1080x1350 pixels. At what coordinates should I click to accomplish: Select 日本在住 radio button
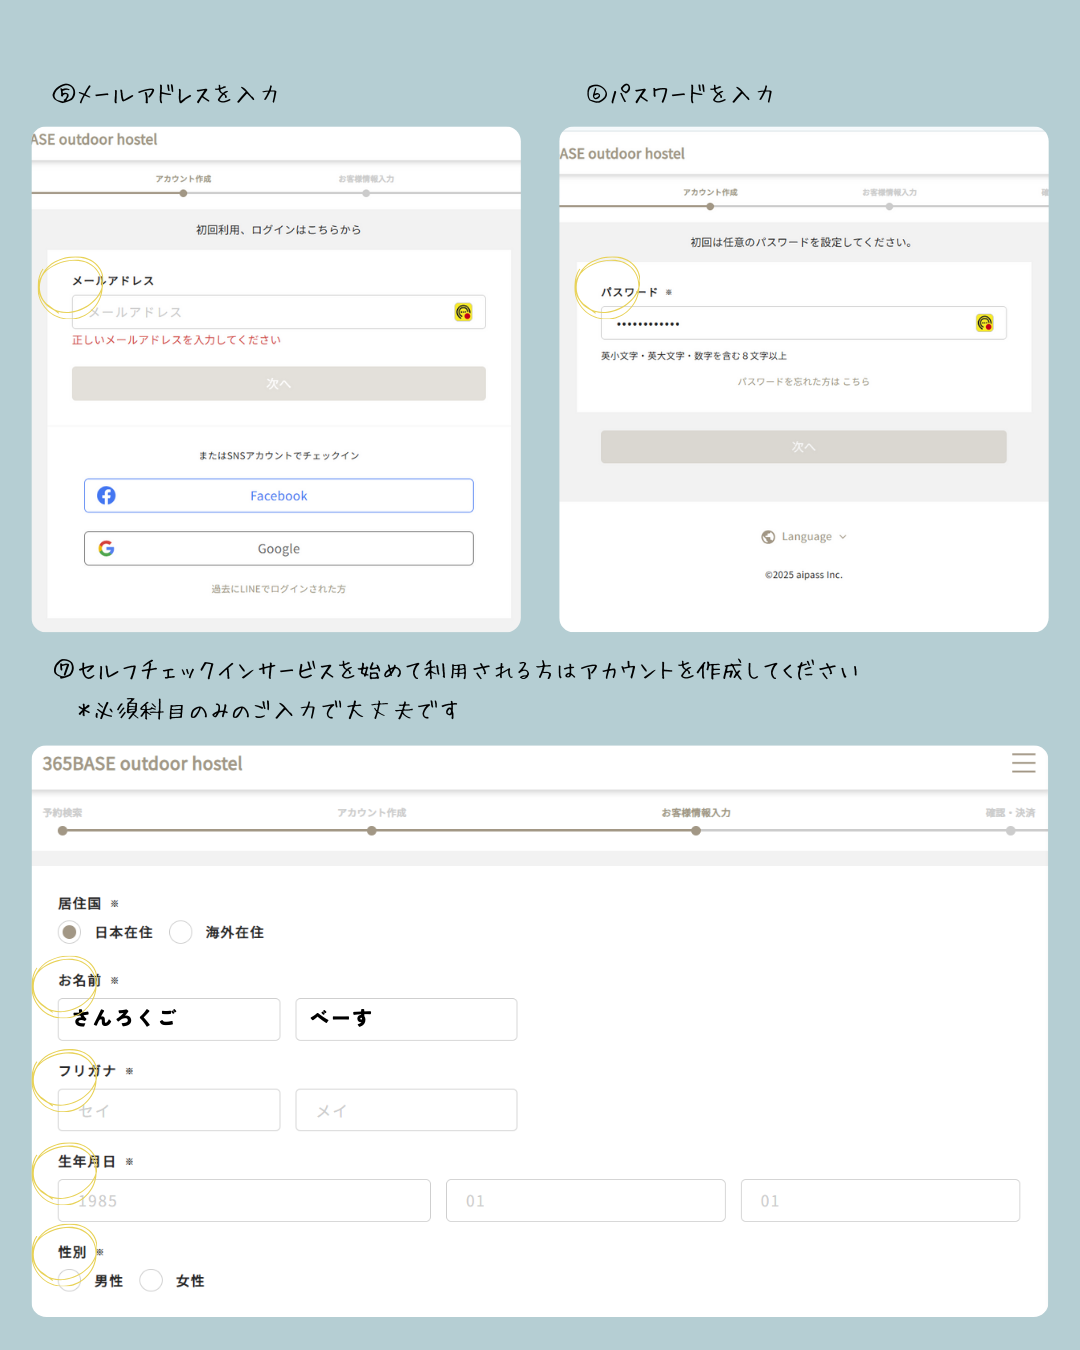69,932
